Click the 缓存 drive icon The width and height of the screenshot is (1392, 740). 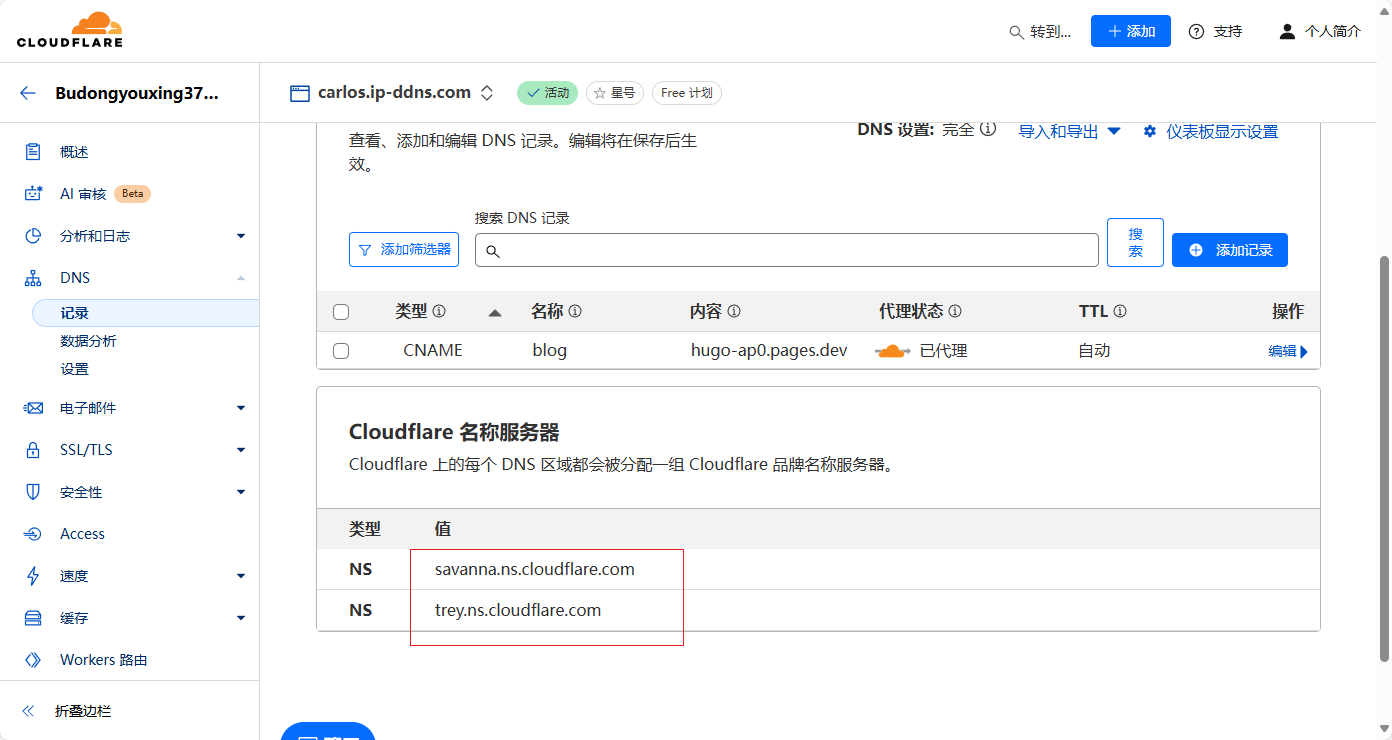coord(33,618)
